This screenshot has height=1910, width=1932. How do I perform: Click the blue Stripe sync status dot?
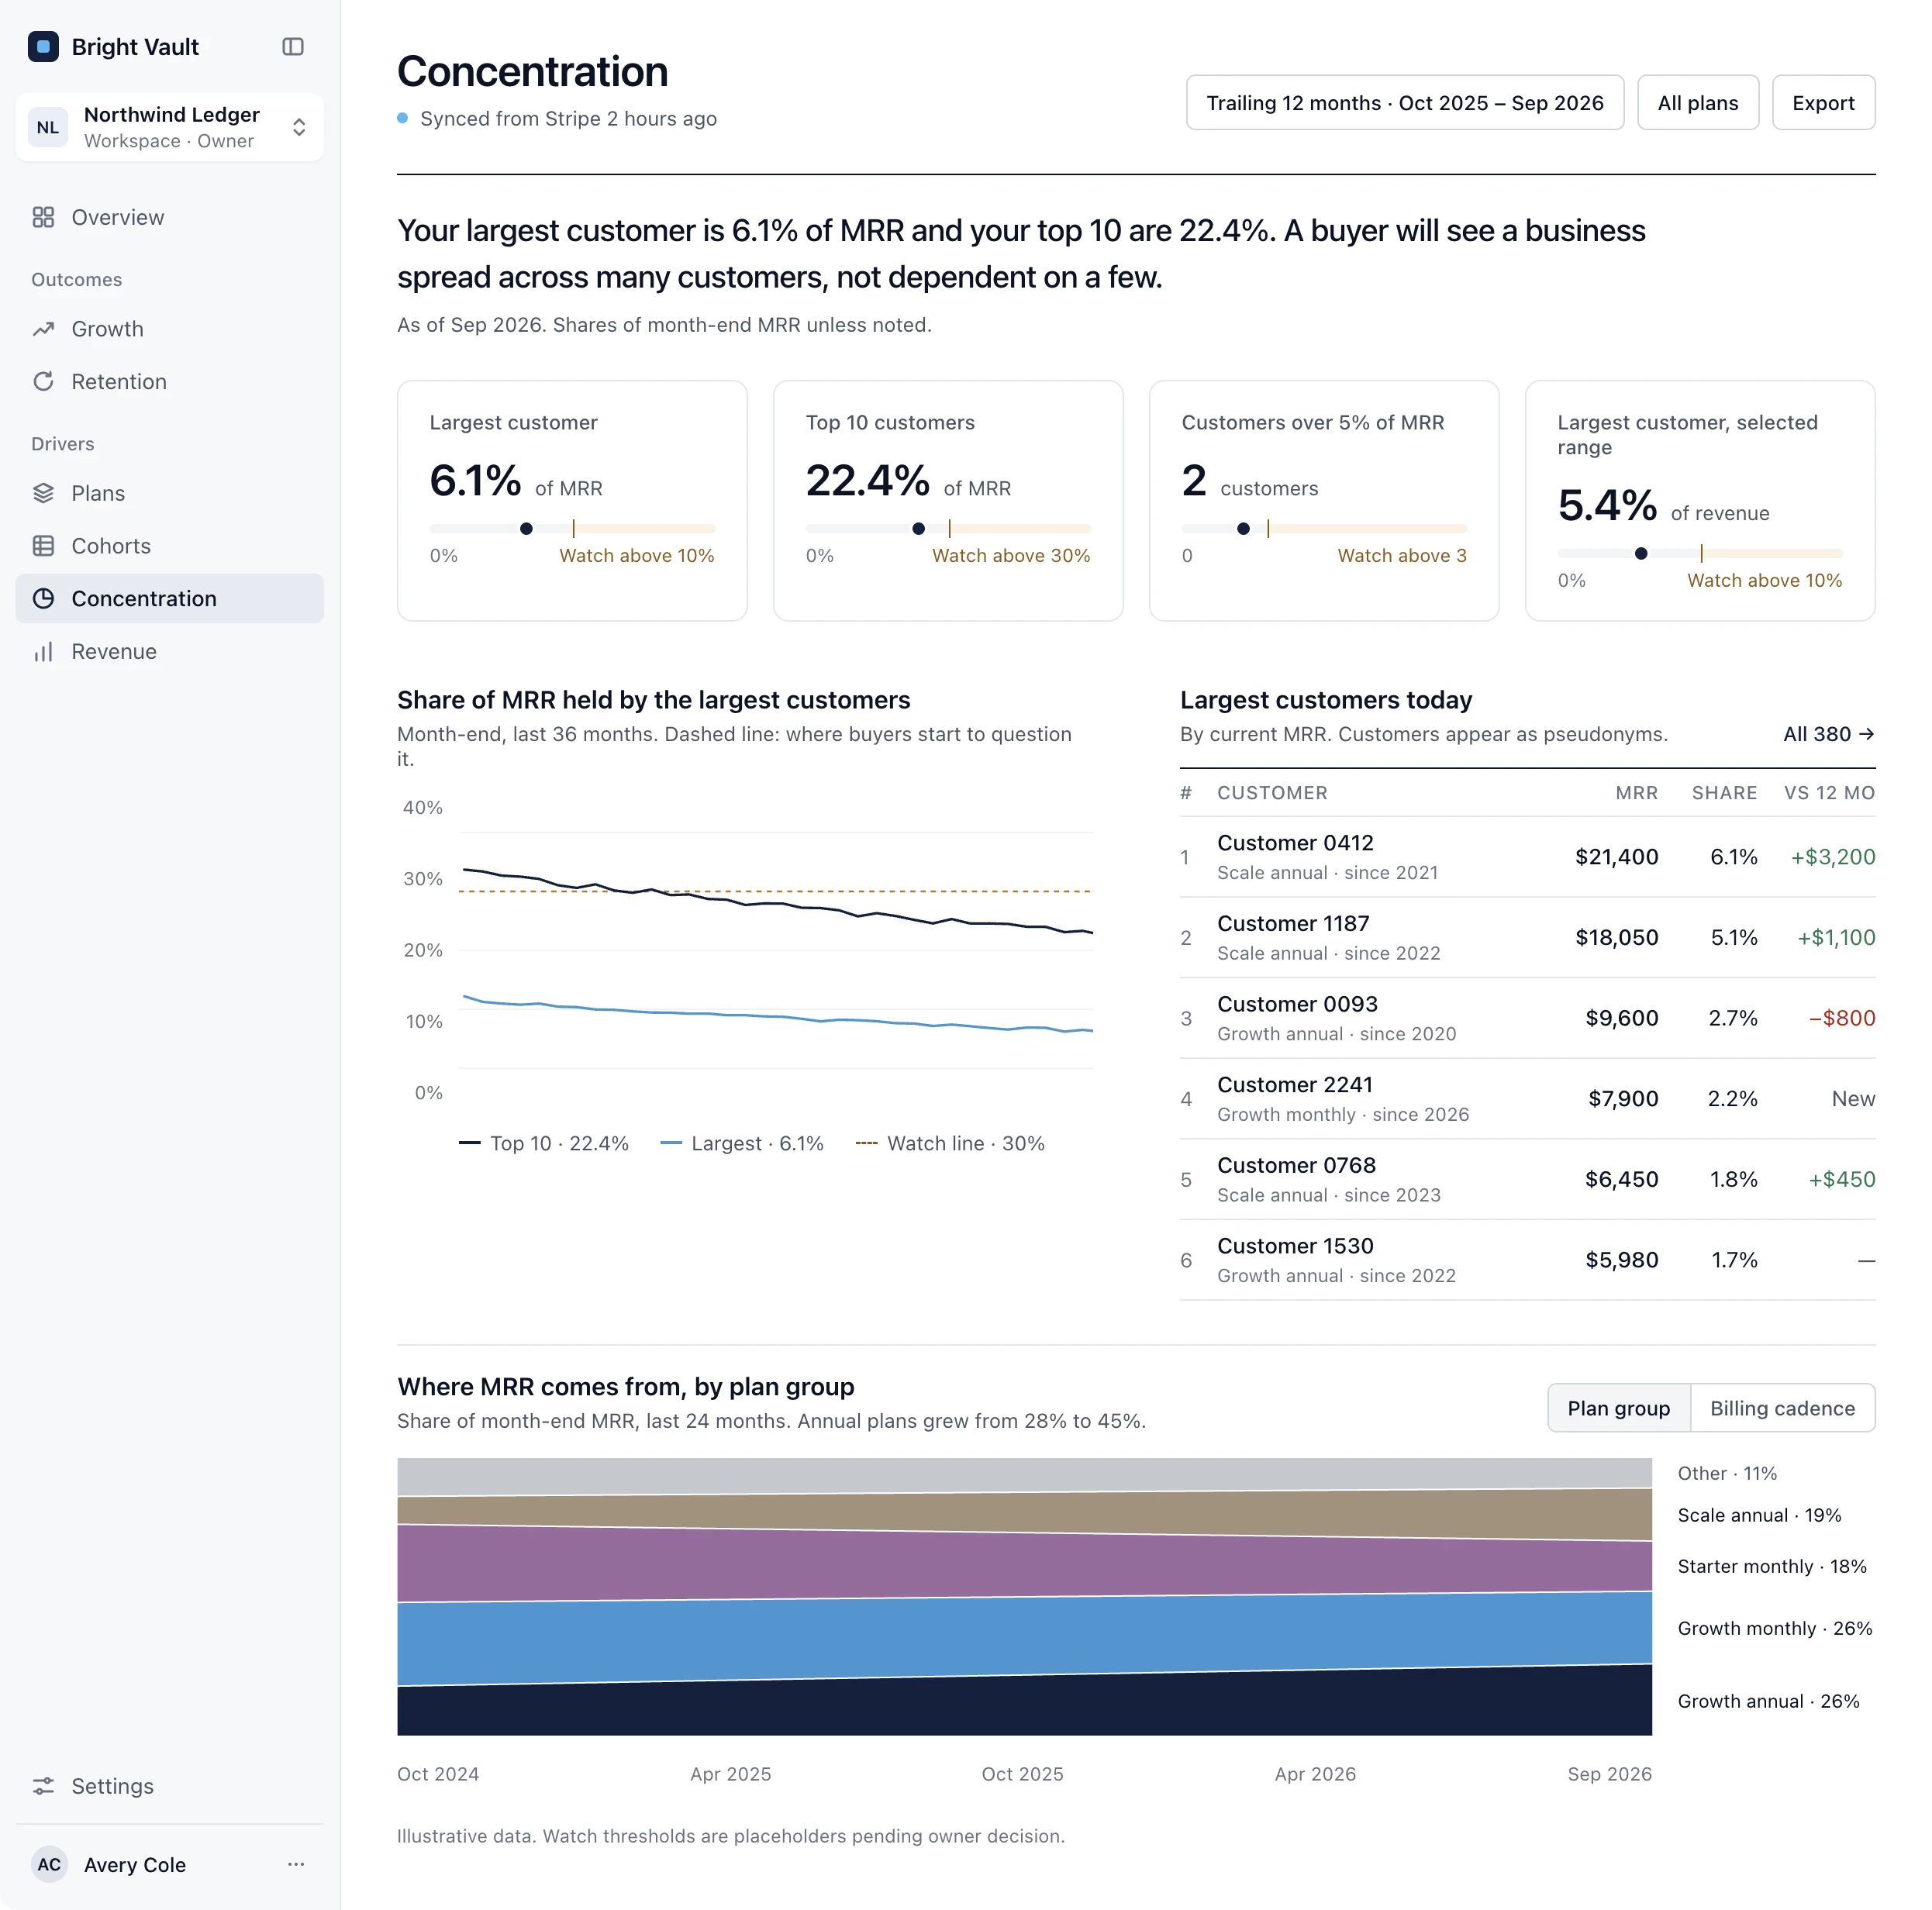[403, 118]
